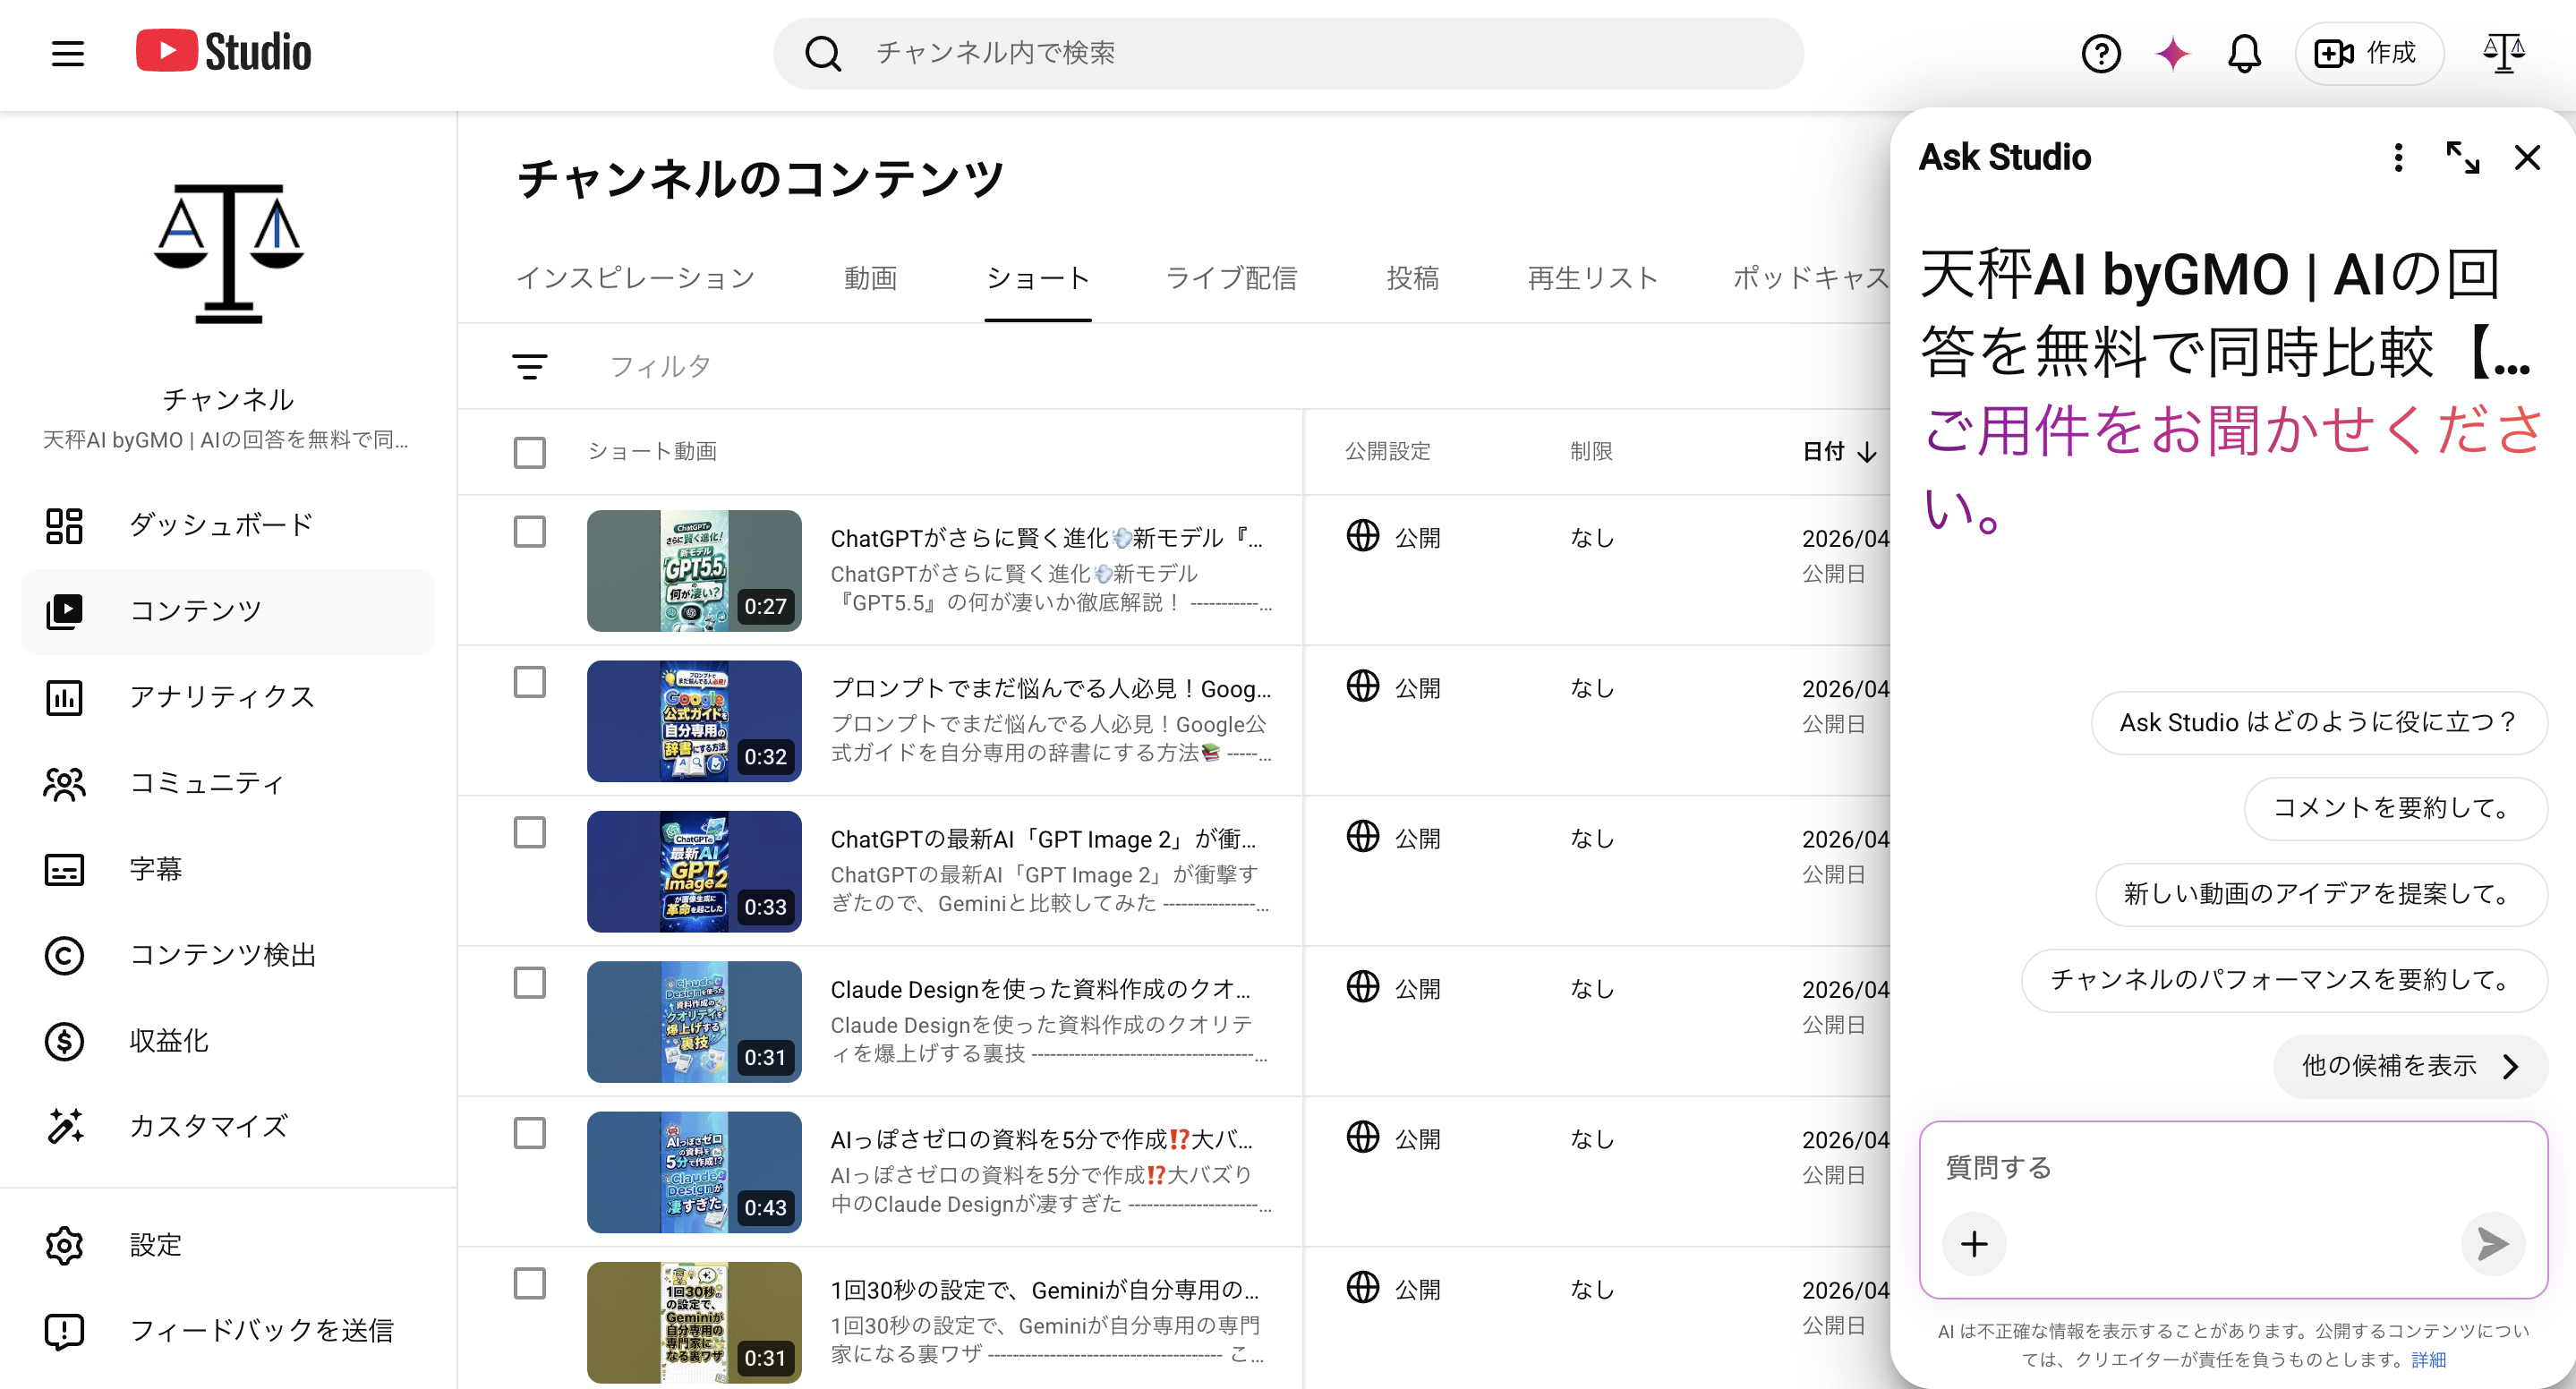Click the Create (作成) button
This screenshot has width=2576, height=1389.
(x=2368, y=53)
